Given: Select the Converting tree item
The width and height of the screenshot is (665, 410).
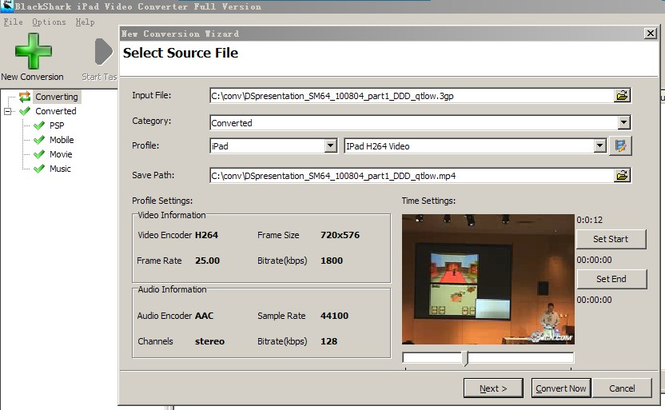Looking at the screenshot, I should pyautogui.click(x=57, y=97).
